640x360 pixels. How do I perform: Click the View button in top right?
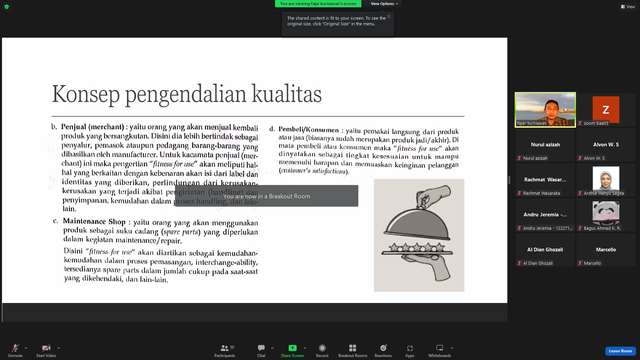(628, 7)
